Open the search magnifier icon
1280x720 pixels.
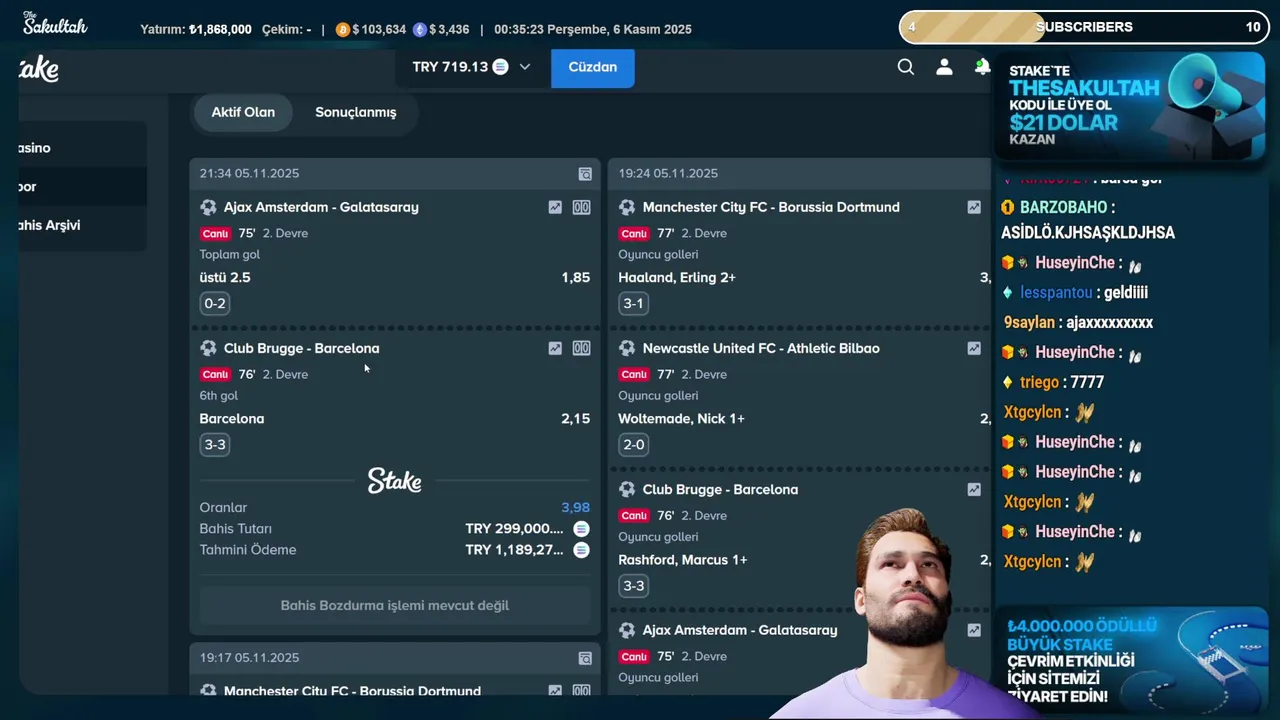click(905, 67)
